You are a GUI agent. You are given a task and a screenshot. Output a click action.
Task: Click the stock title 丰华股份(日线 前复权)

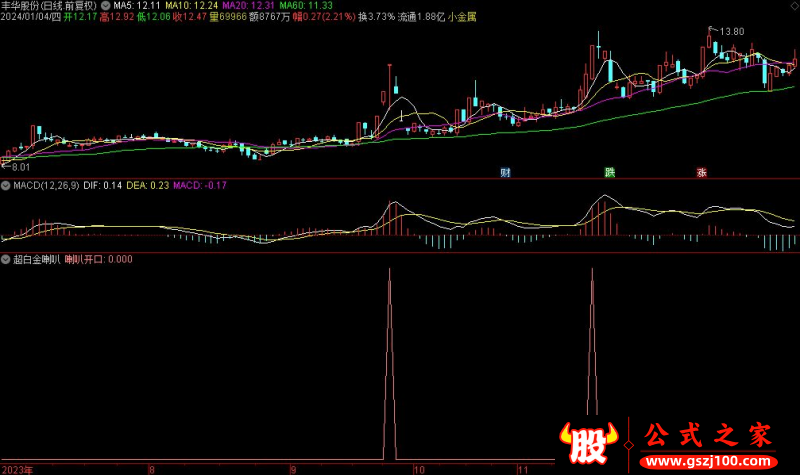tap(49, 6)
